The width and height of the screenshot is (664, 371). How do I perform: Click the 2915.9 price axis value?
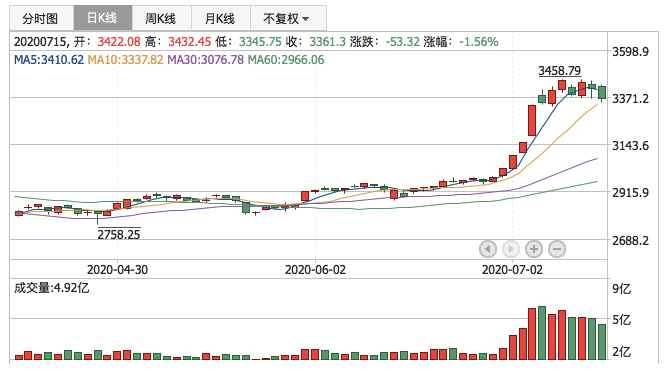tap(631, 193)
